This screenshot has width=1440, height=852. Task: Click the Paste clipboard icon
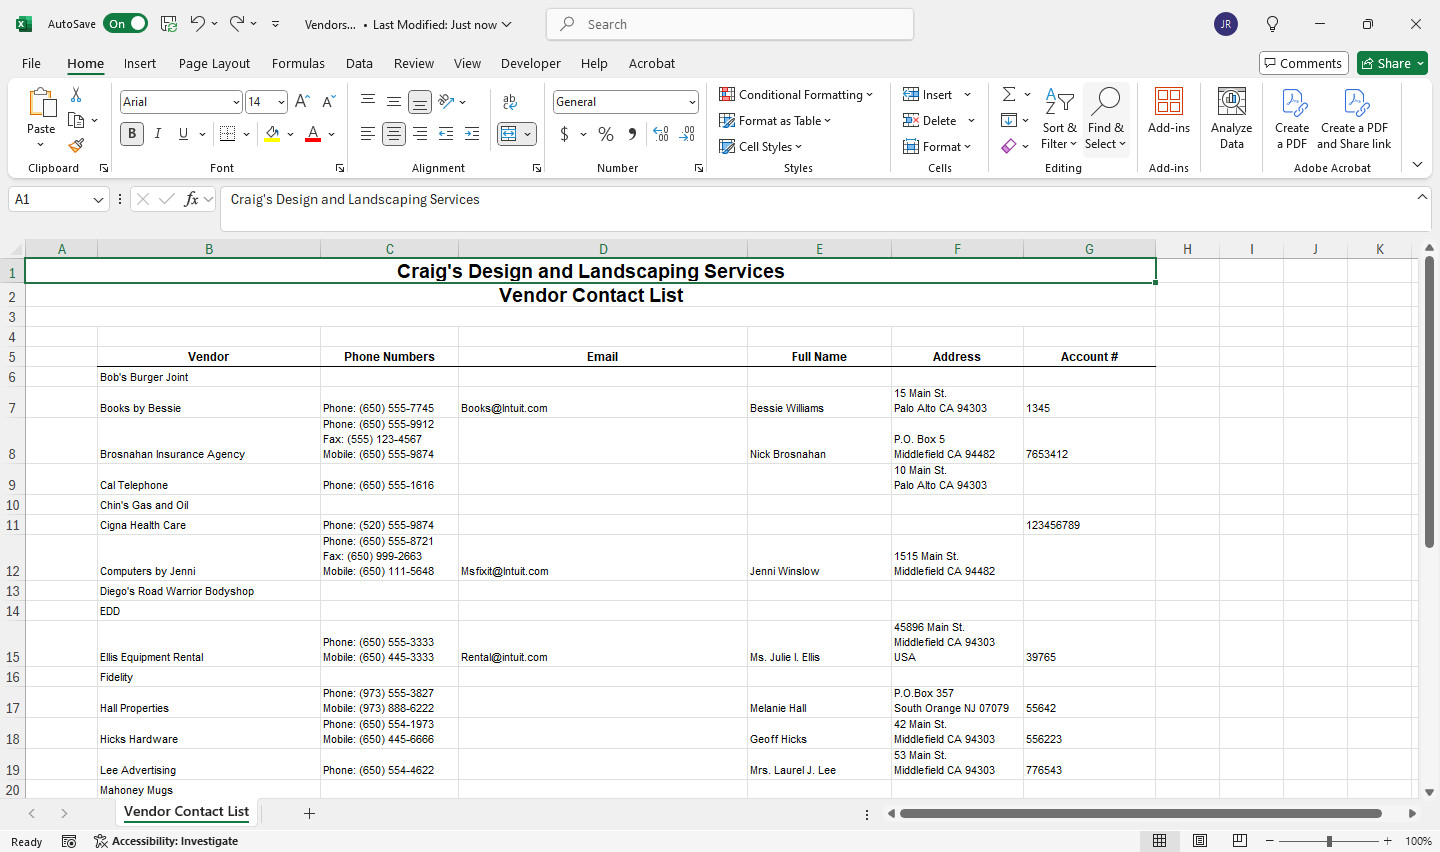click(x=41, y=103)
